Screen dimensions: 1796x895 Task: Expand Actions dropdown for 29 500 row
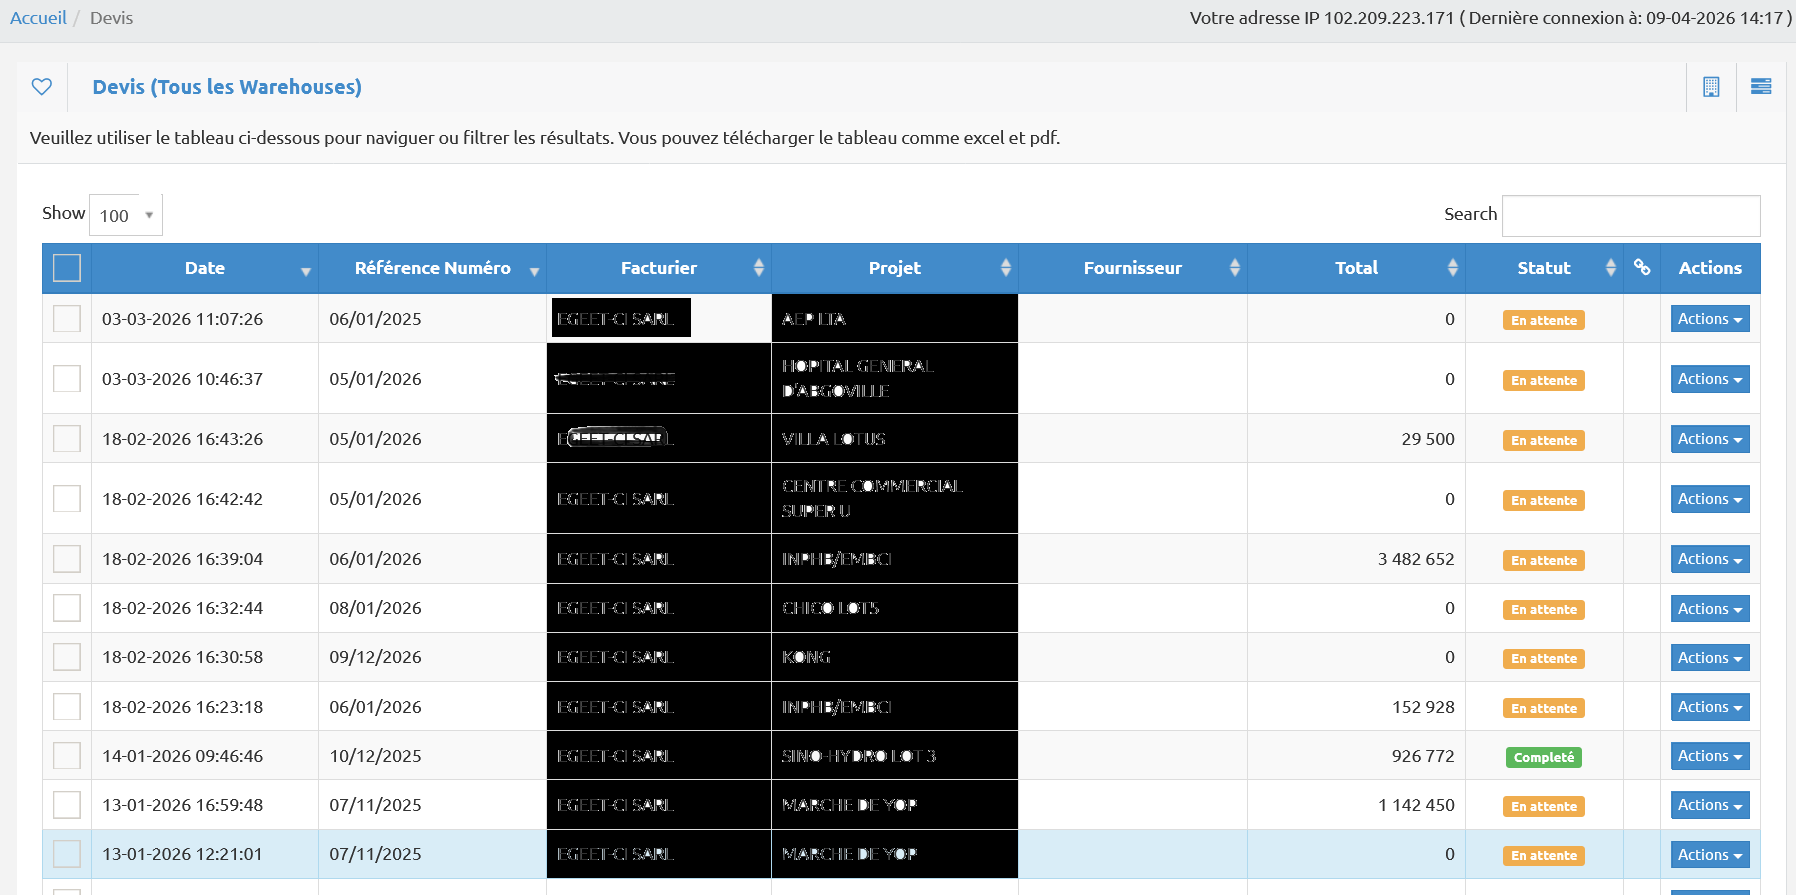(x=1709, y=439)
